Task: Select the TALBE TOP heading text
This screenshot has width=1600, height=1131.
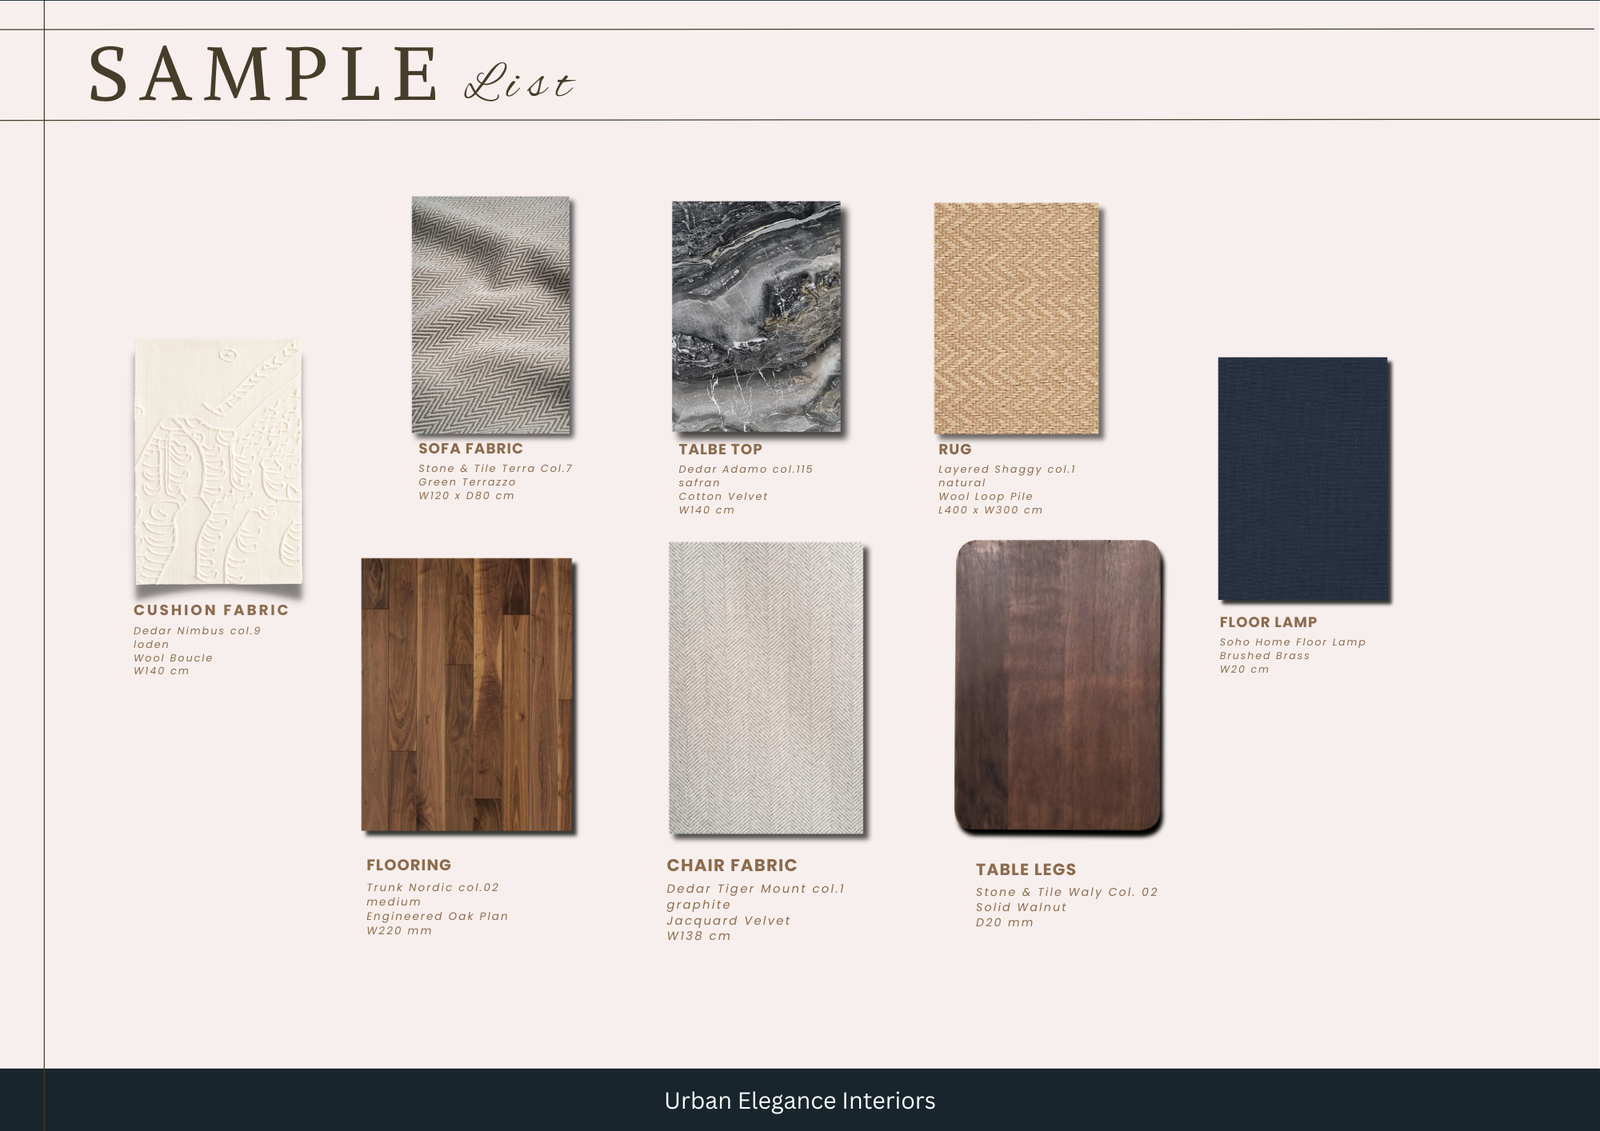Action: 720,450
